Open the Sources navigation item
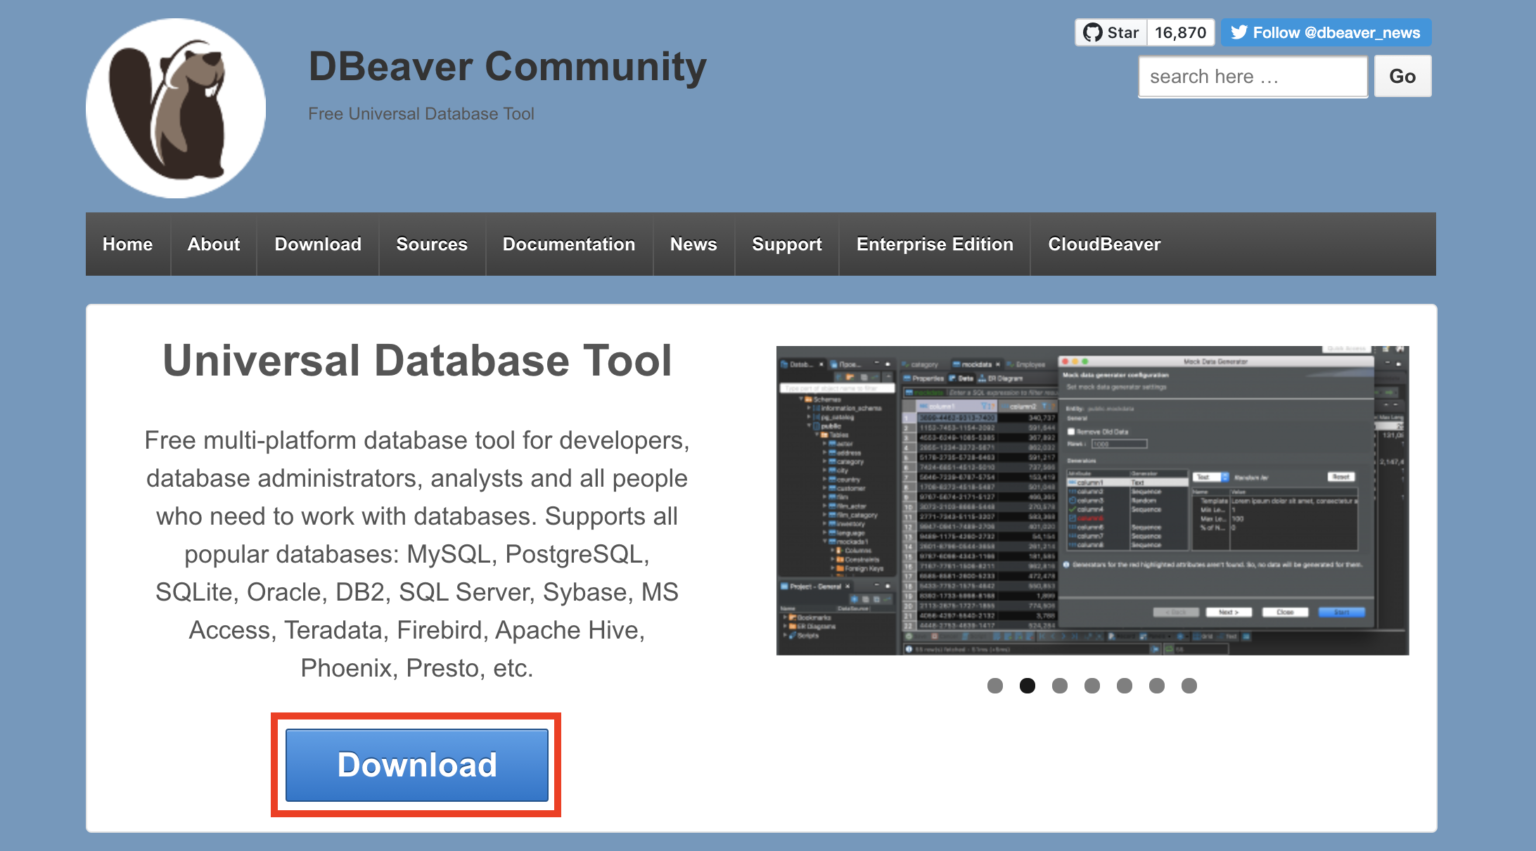The height and width of the screenshot is (851, 1536). (431, 244)
